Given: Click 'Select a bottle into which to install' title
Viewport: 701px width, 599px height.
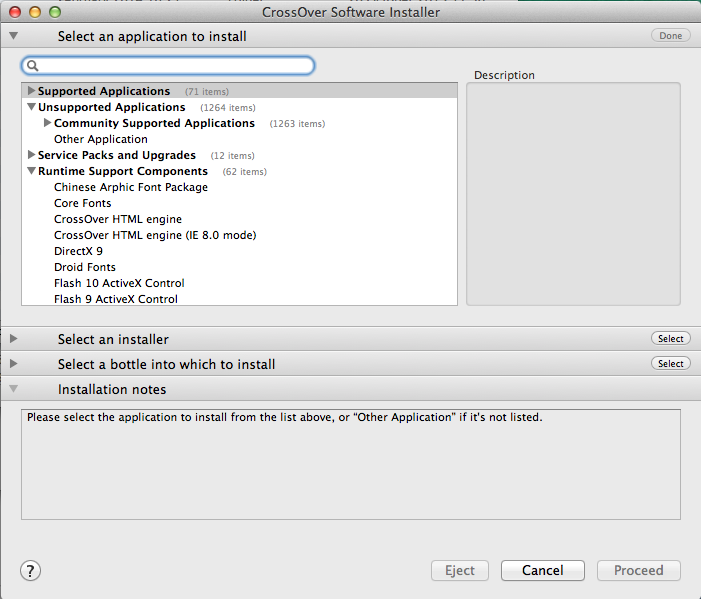Looking at the screenshot, I should coord(166,364).
